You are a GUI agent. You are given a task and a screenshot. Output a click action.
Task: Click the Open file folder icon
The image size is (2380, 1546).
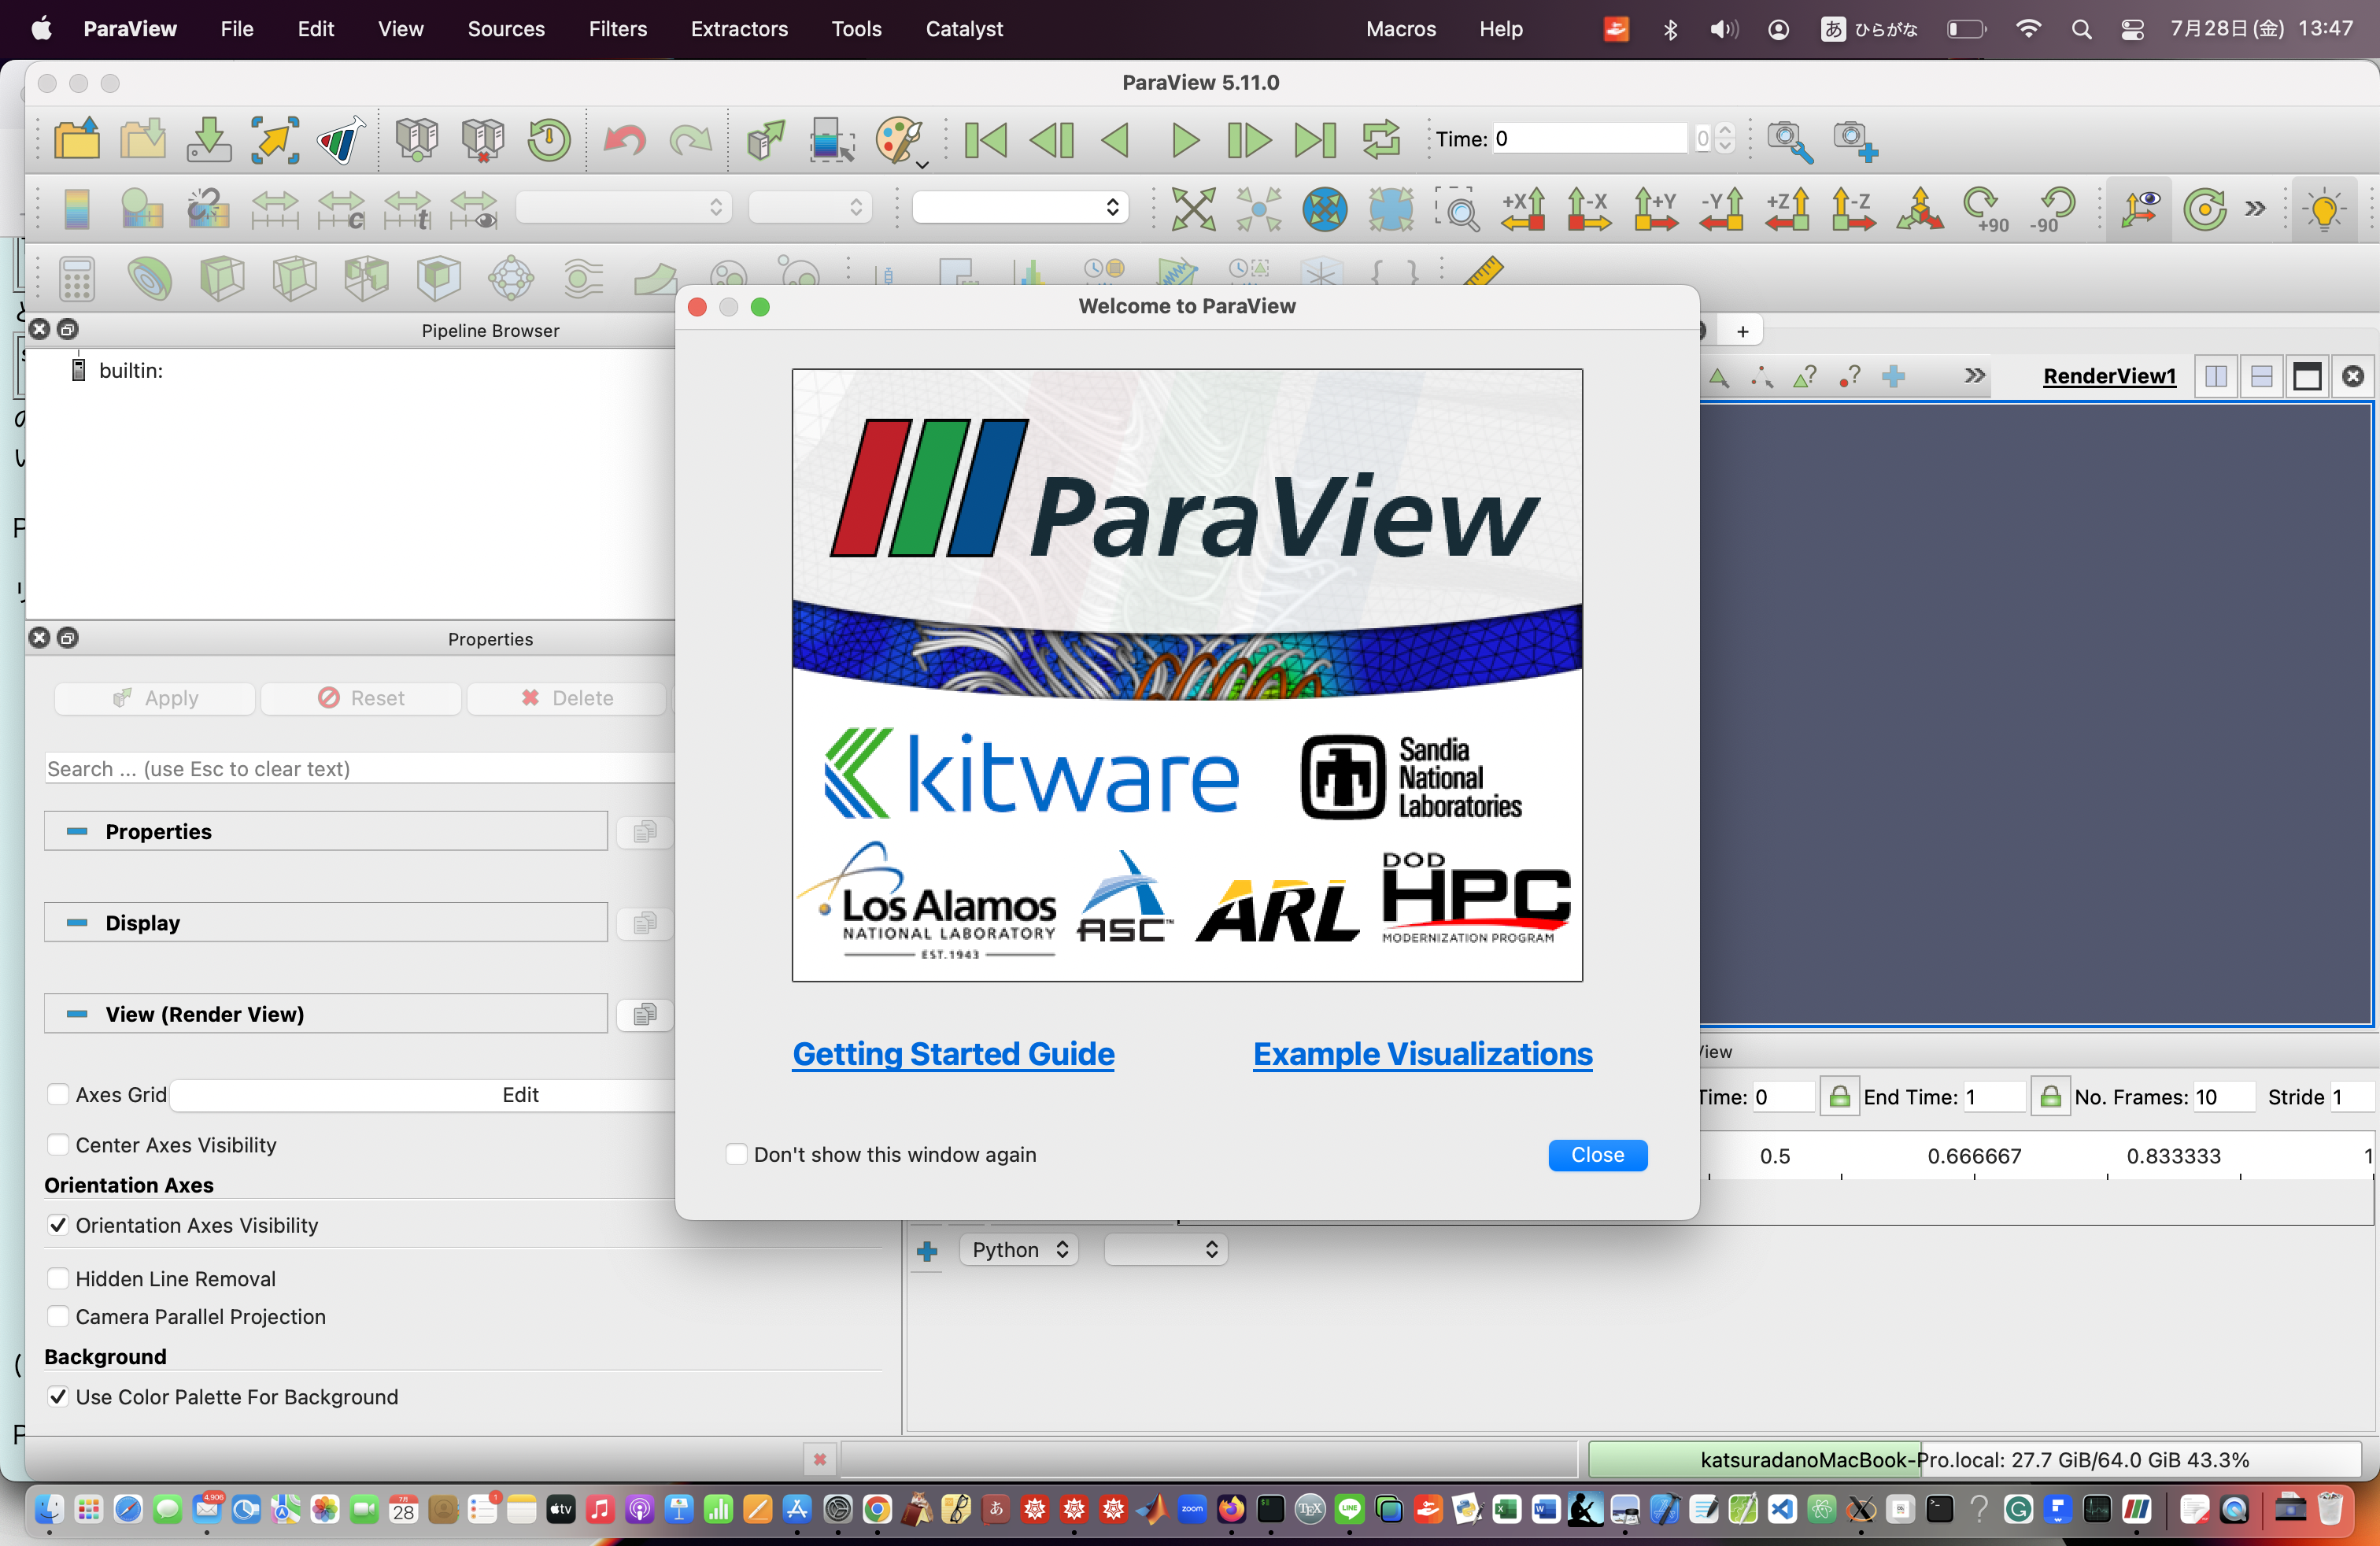[x=76, y=140]
